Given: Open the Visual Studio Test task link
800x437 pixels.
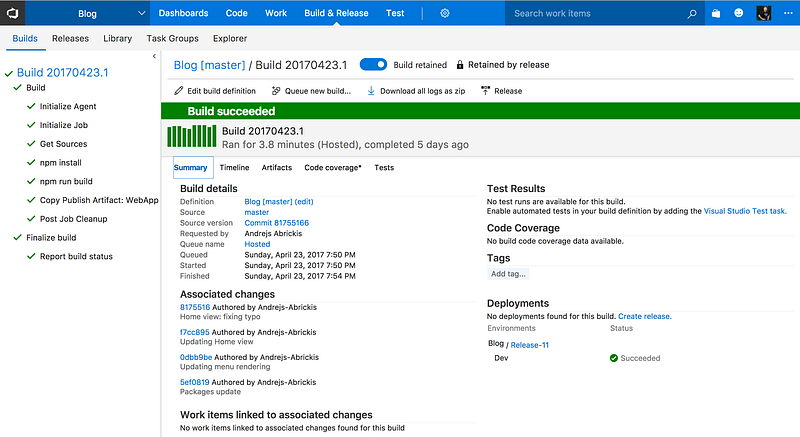Looking at the screenshot, I should click(745, 211).
